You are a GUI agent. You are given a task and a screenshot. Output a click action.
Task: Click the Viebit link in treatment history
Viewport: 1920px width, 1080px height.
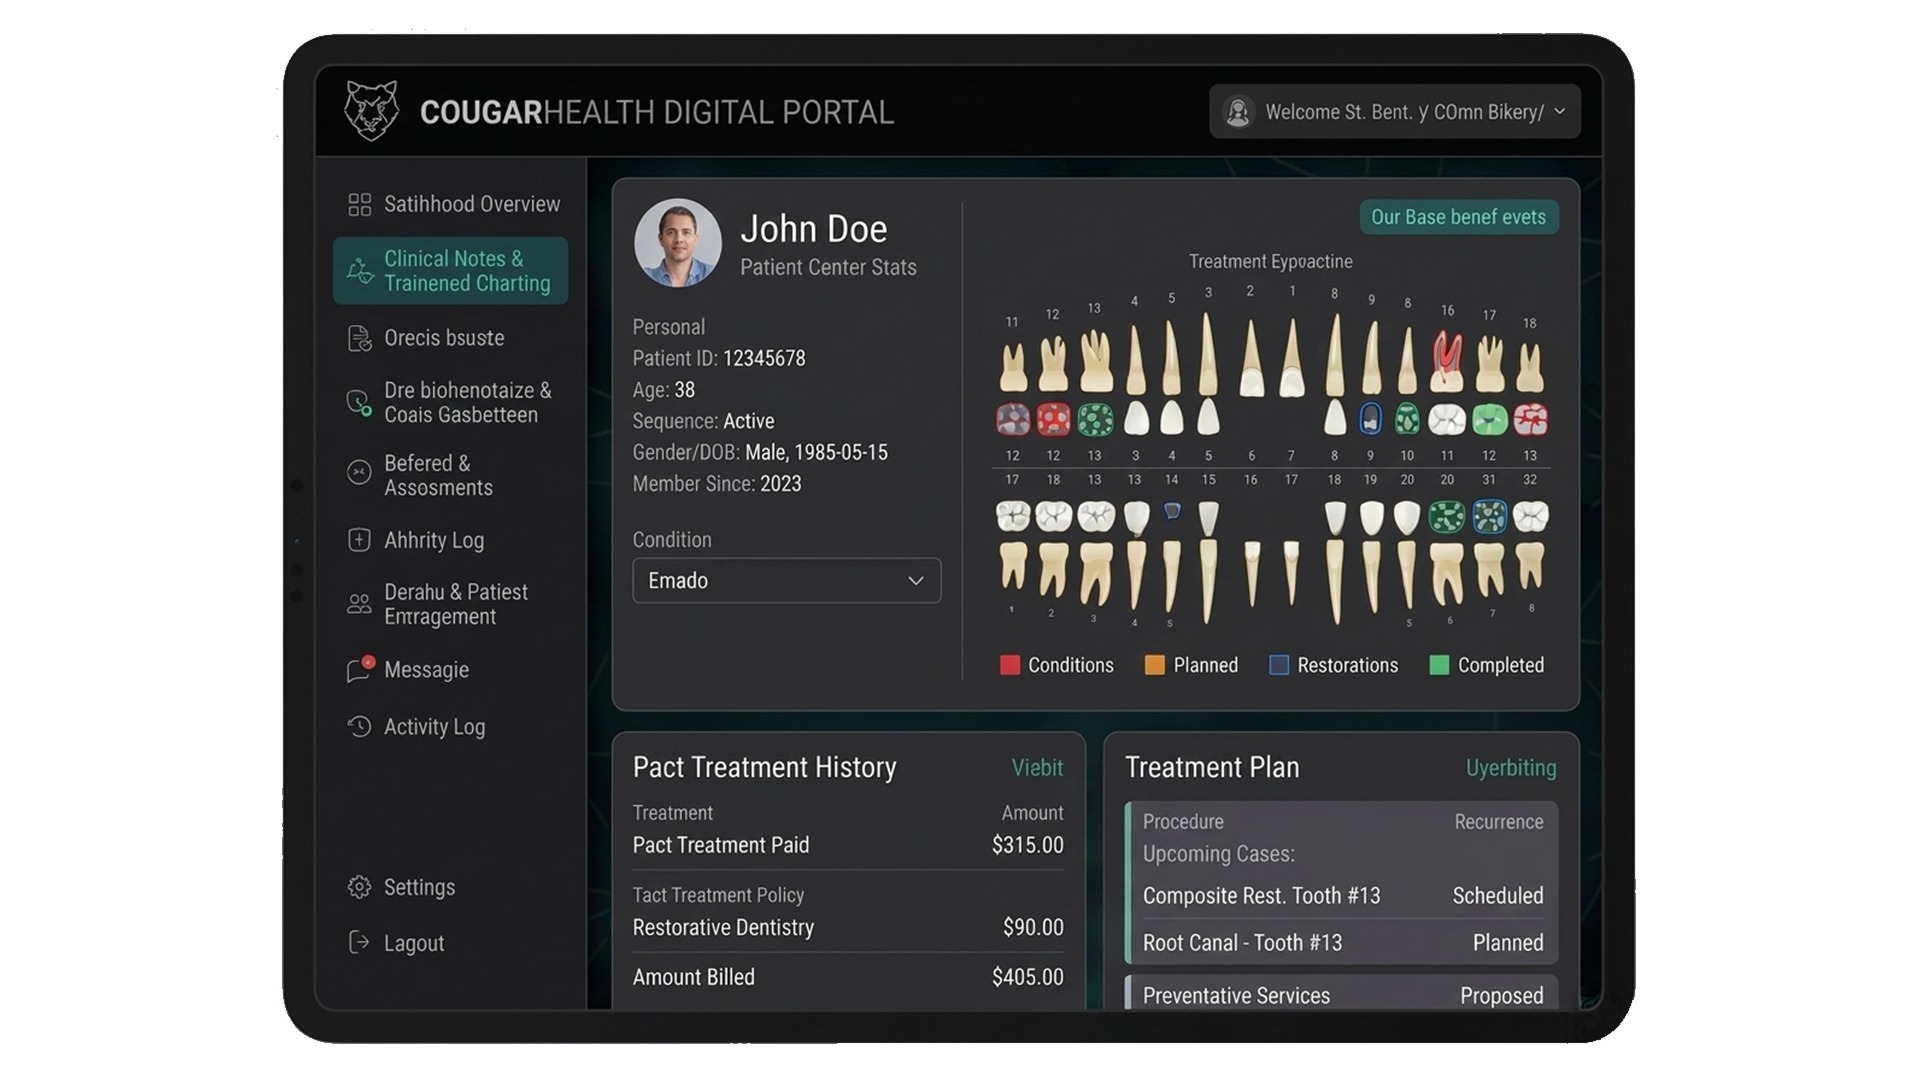(1037, 768)
